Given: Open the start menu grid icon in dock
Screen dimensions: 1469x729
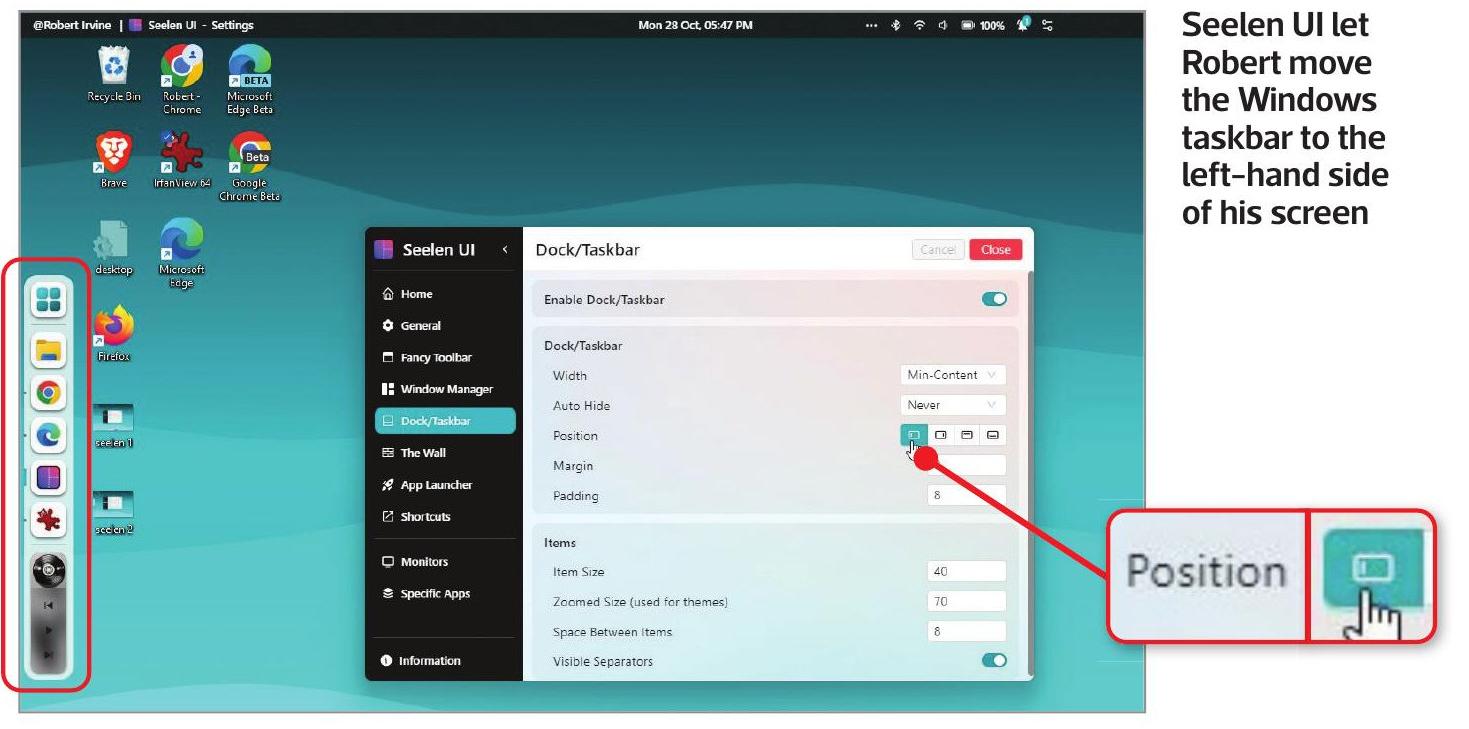Looking at the screenshot, I should coord(49,299).
